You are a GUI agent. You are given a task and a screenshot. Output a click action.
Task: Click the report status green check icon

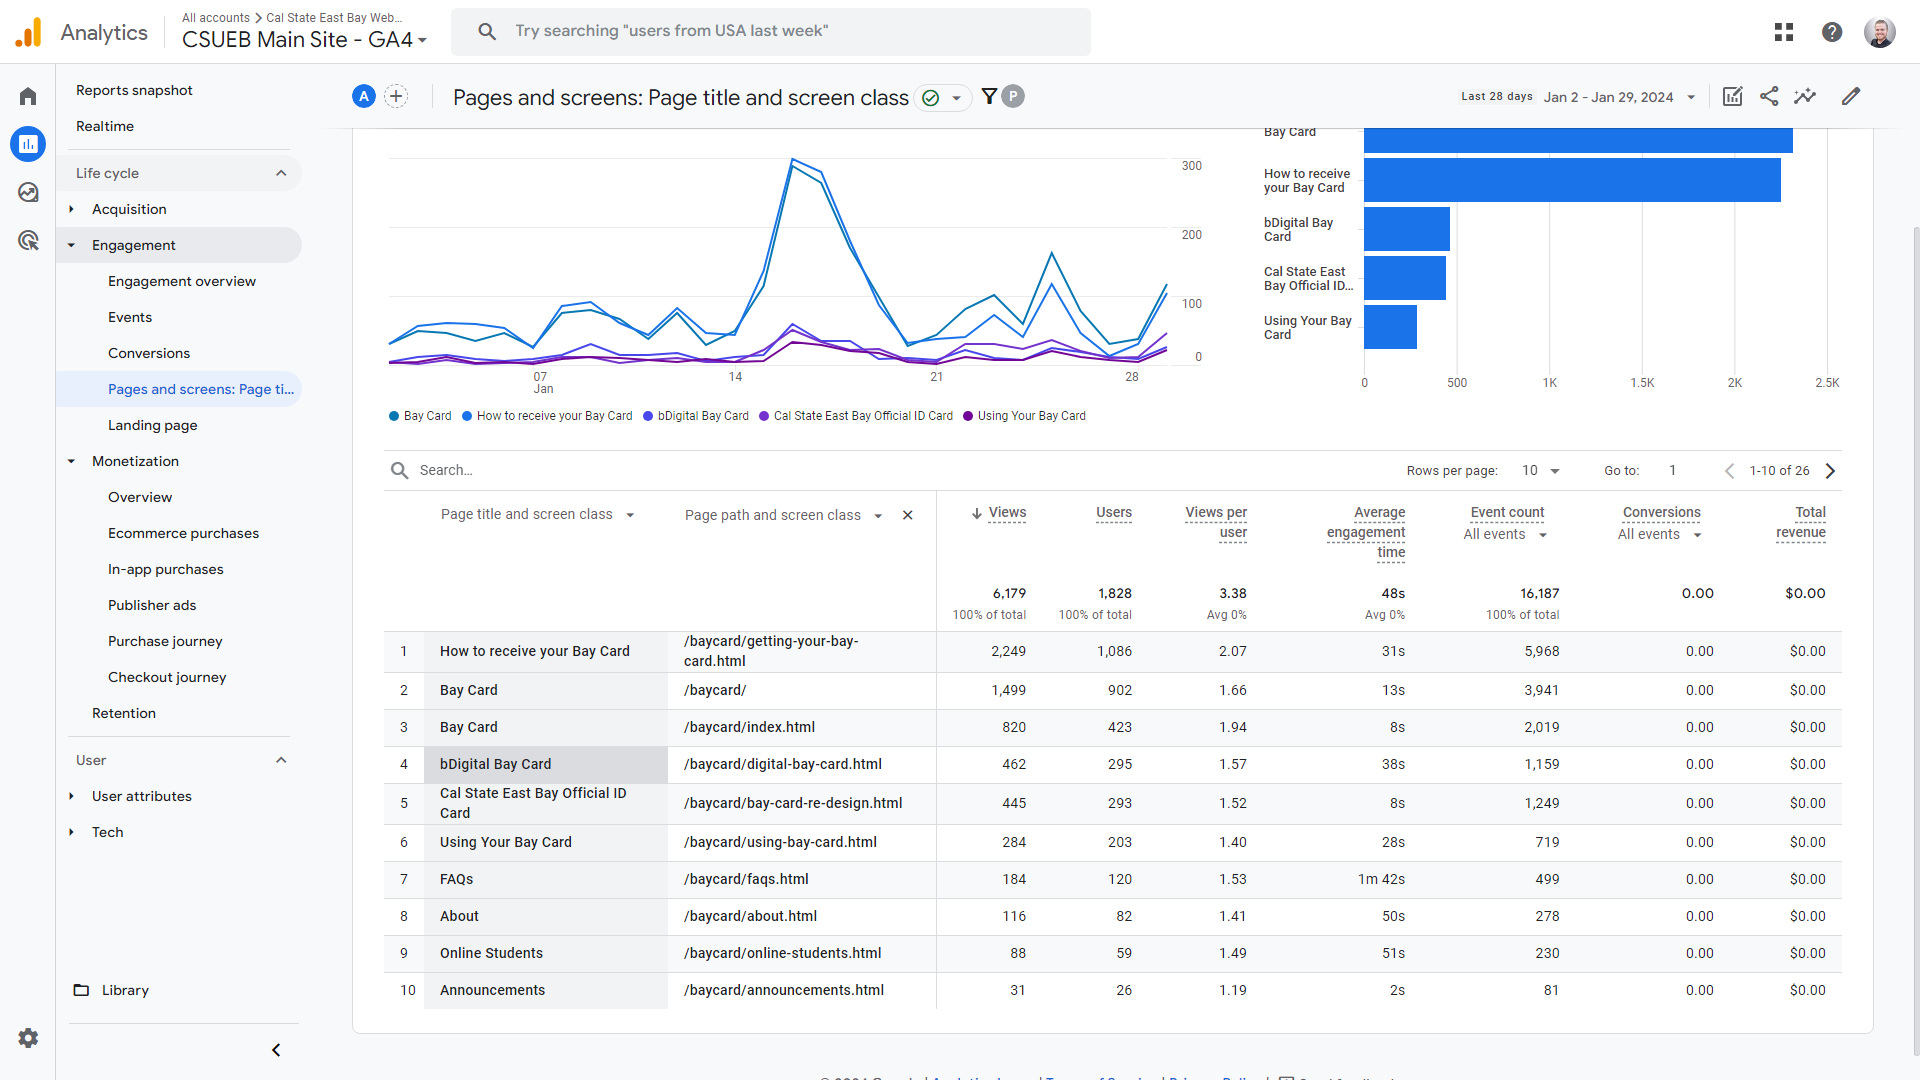(x=931, y=97)
